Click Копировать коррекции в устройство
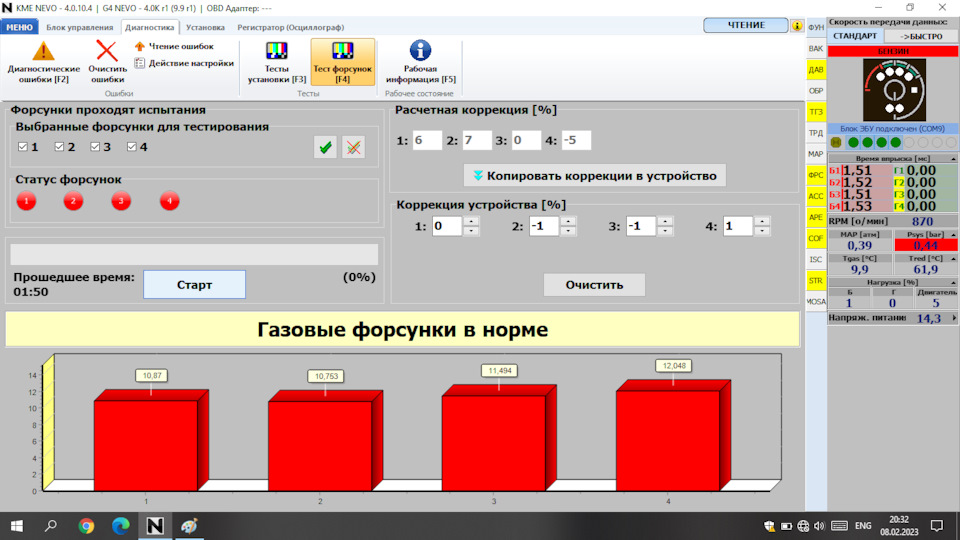Screen dimensions: 960x540 tap(594, 176)
